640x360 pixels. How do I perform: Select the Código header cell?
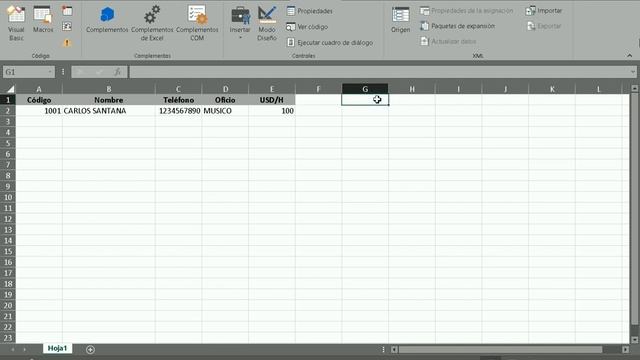(39, 100)
